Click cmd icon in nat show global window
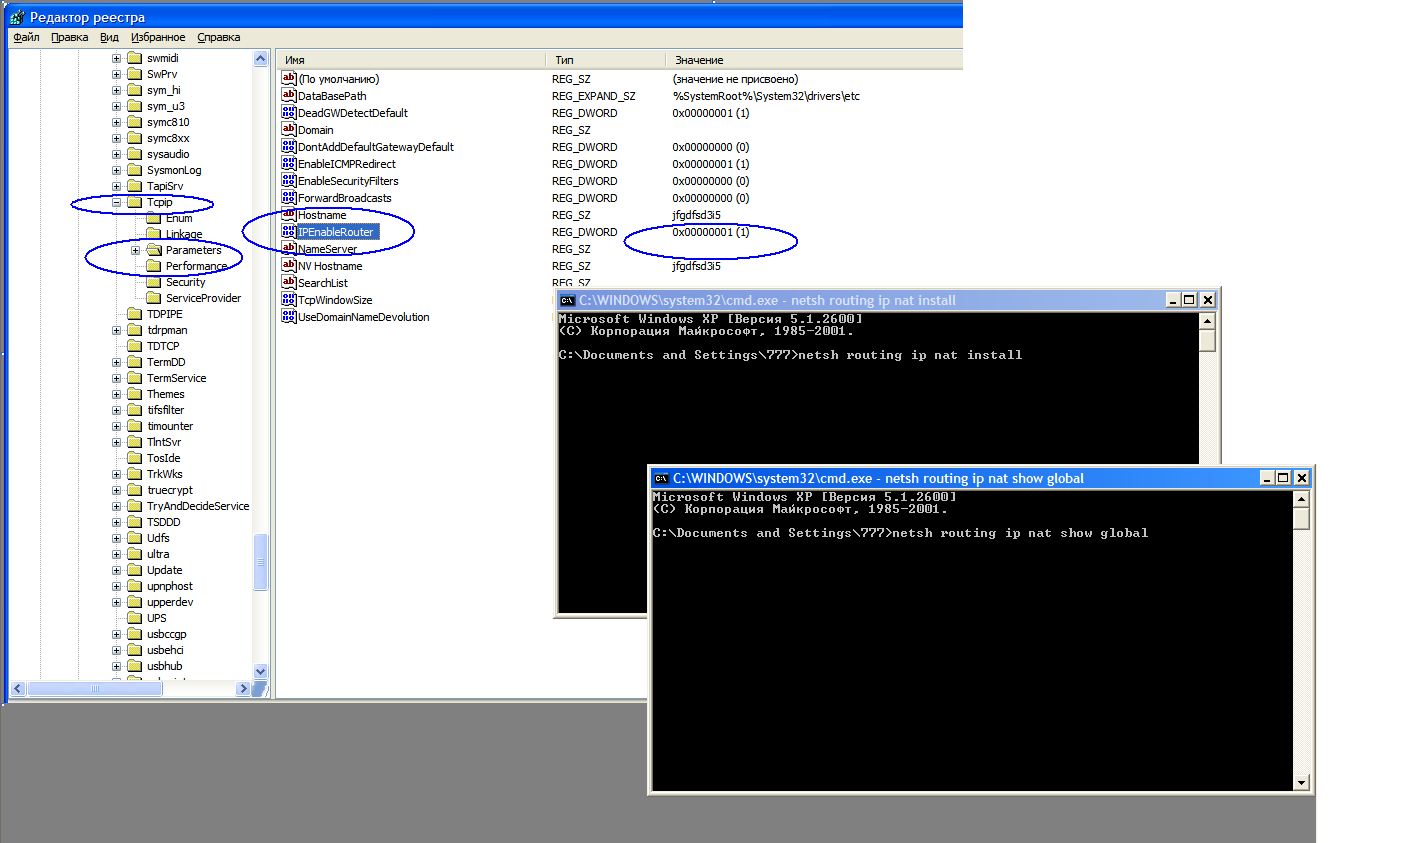This screenshot has width=1417, height=843. click(661, 479)
